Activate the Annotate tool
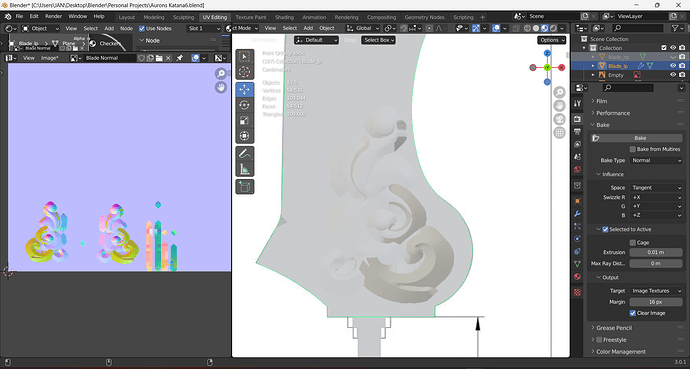Screen dimensions: 690x369 245,153
